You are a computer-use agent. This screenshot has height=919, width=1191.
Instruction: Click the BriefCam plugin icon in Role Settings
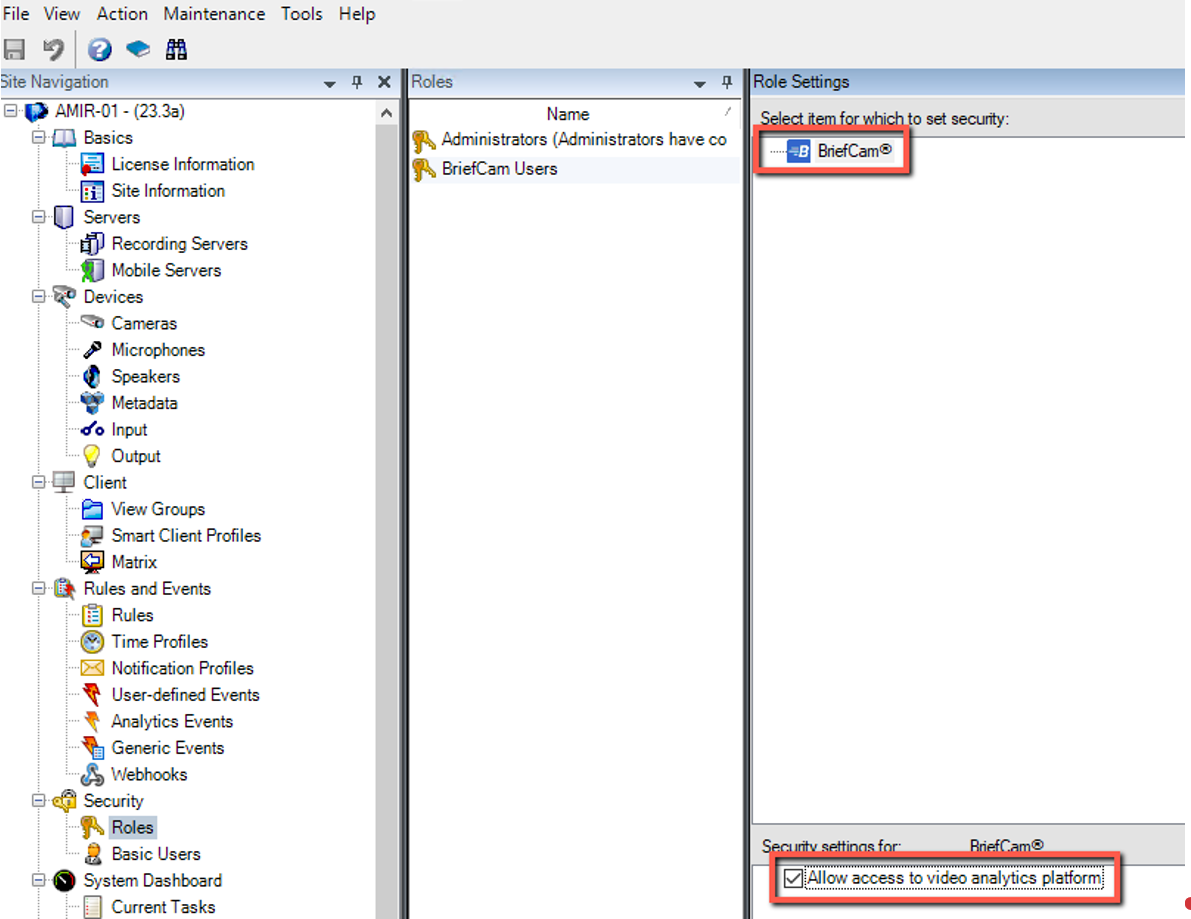pos(798,151)
